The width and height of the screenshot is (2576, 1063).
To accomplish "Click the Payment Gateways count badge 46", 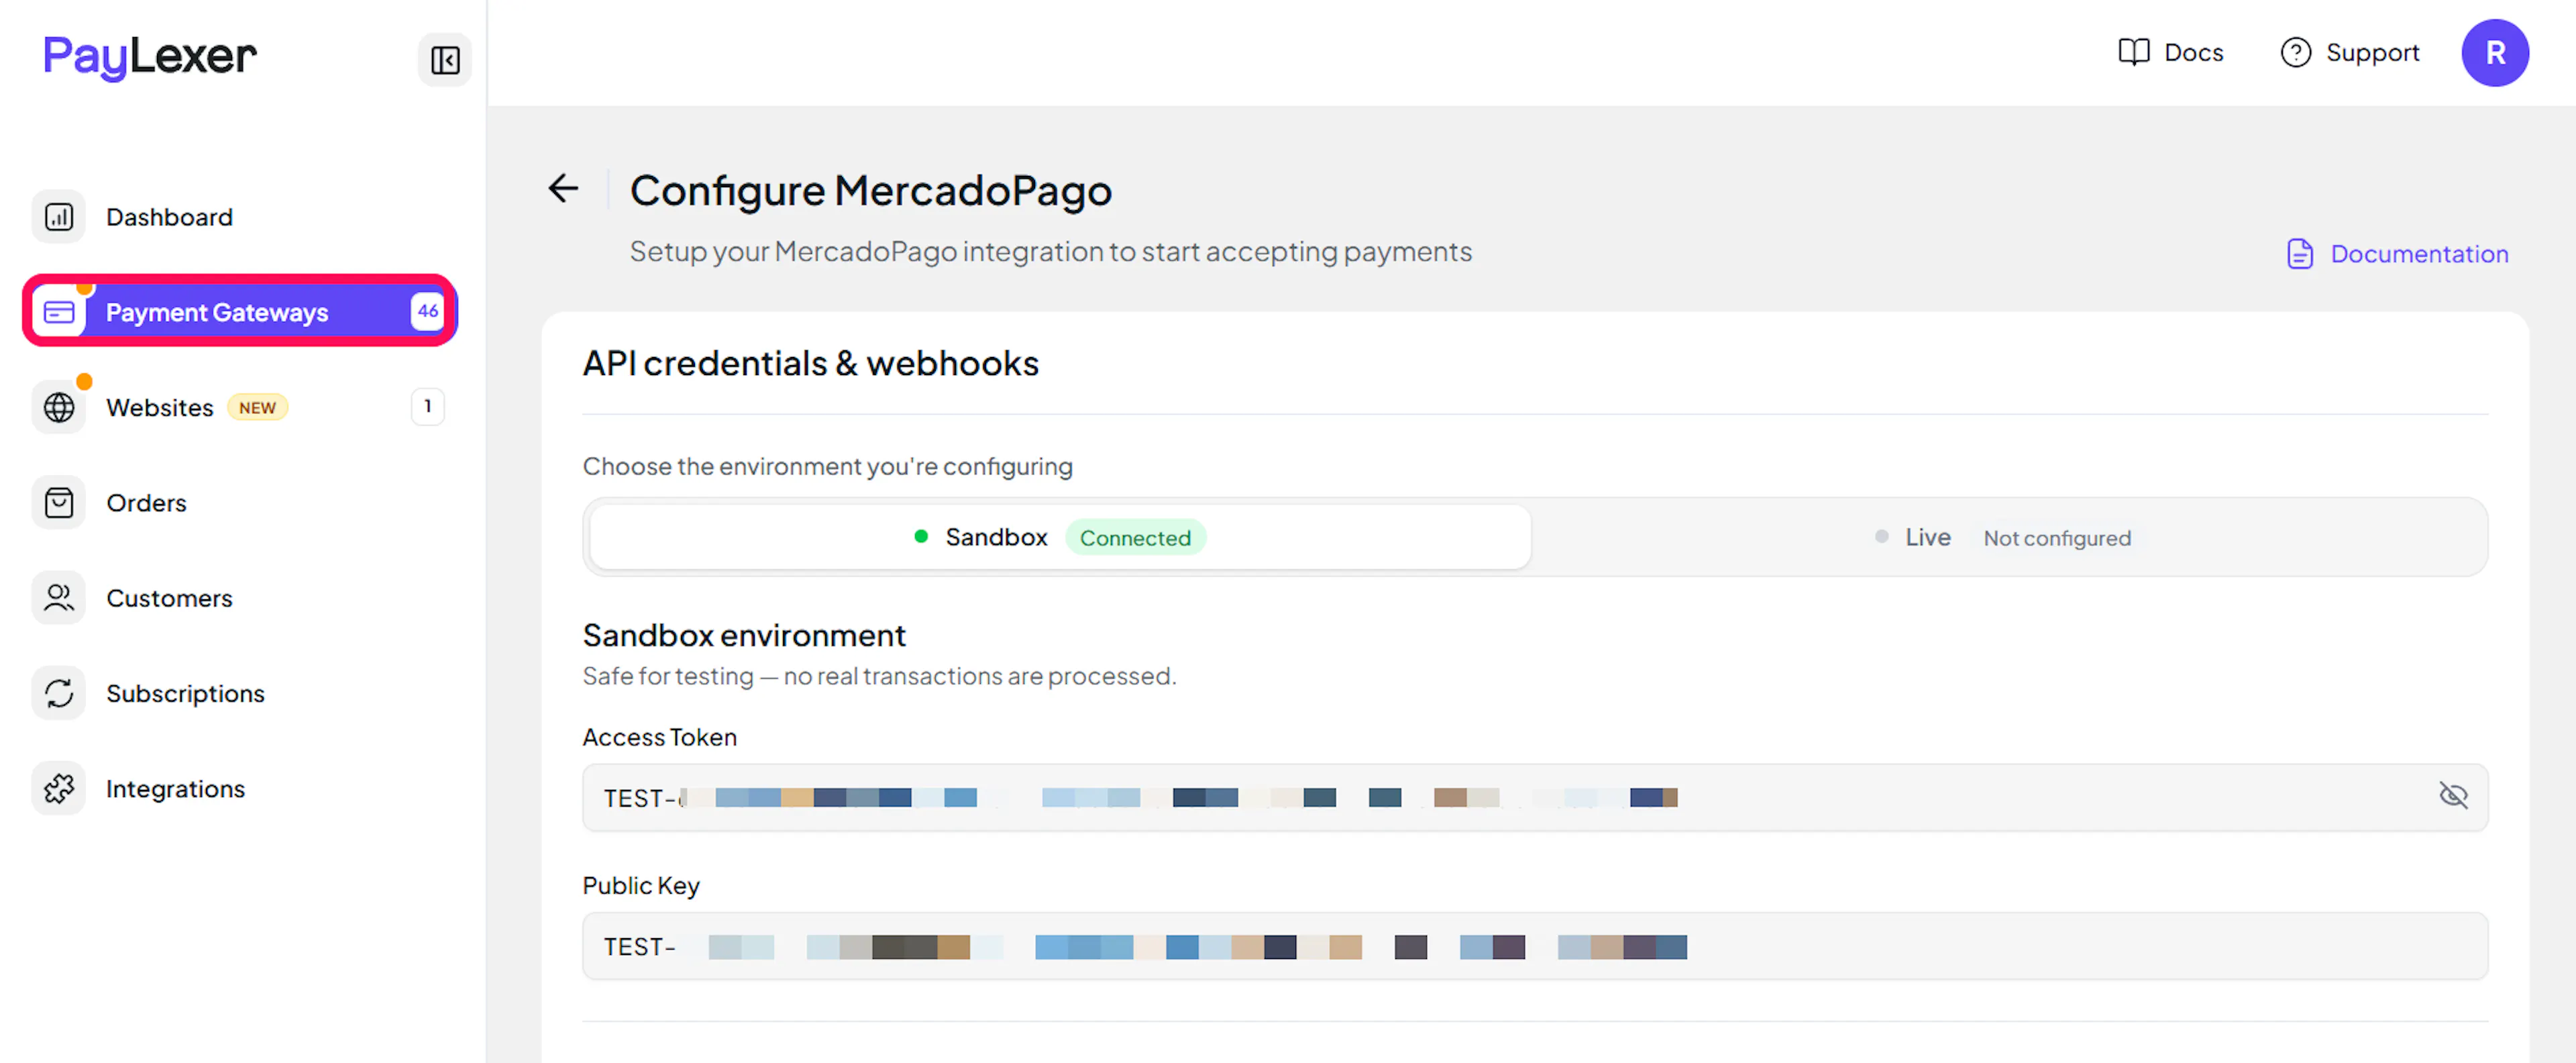I will tap(428, 311).
